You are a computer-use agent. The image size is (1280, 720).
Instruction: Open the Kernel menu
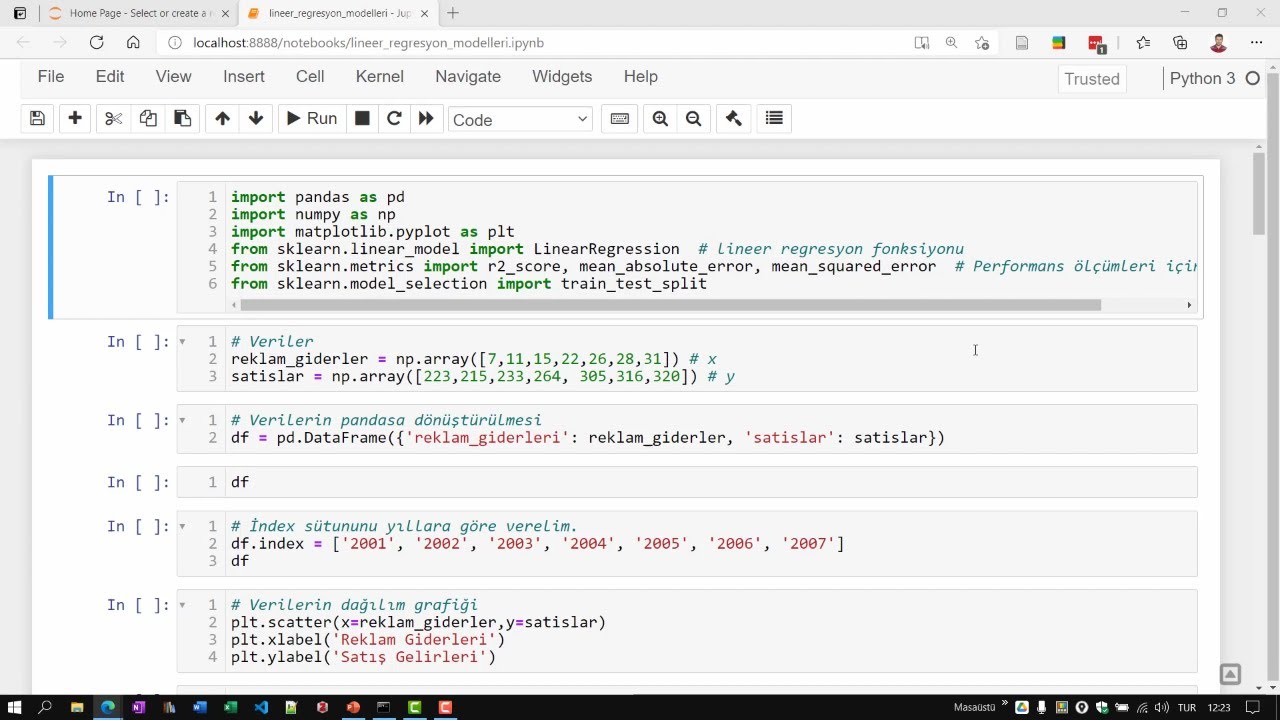(x=380, y=76)
